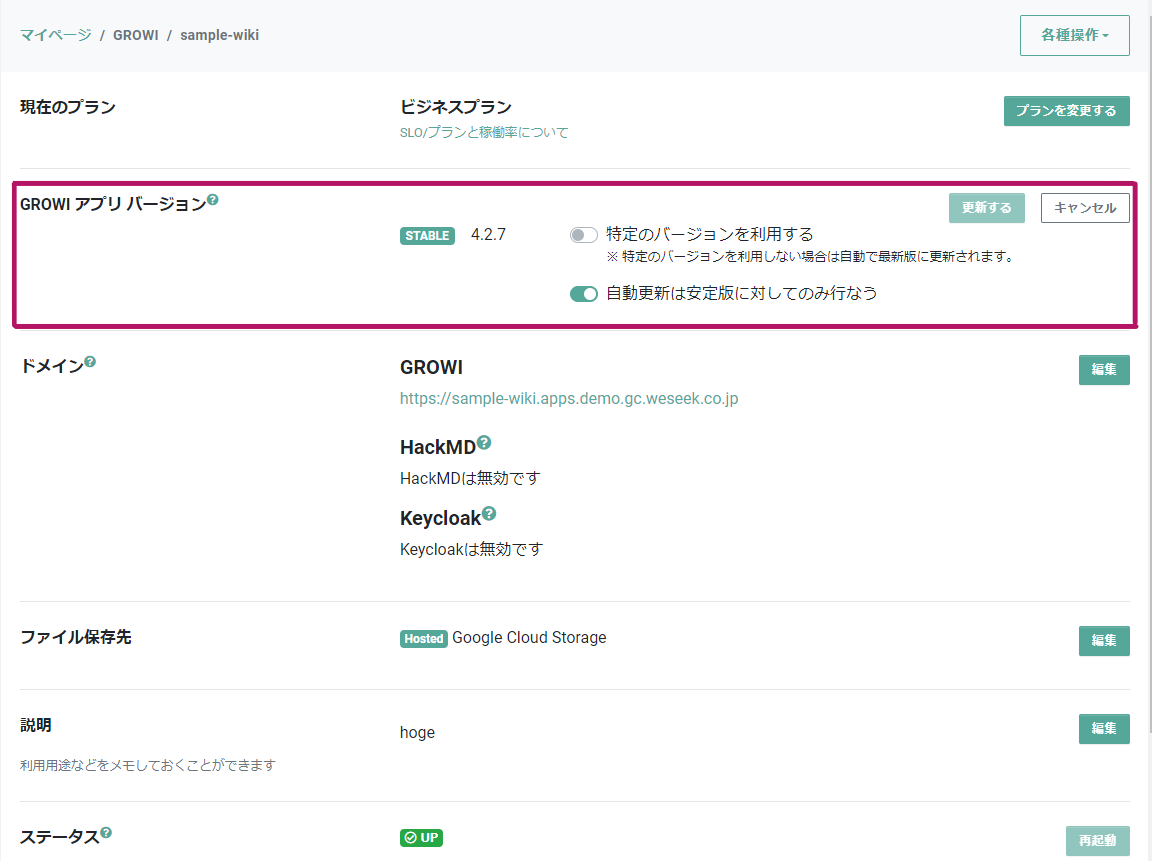Click the Hosted storage badge
Viewport: 1152px width, 861px height.
click(424, 638)
